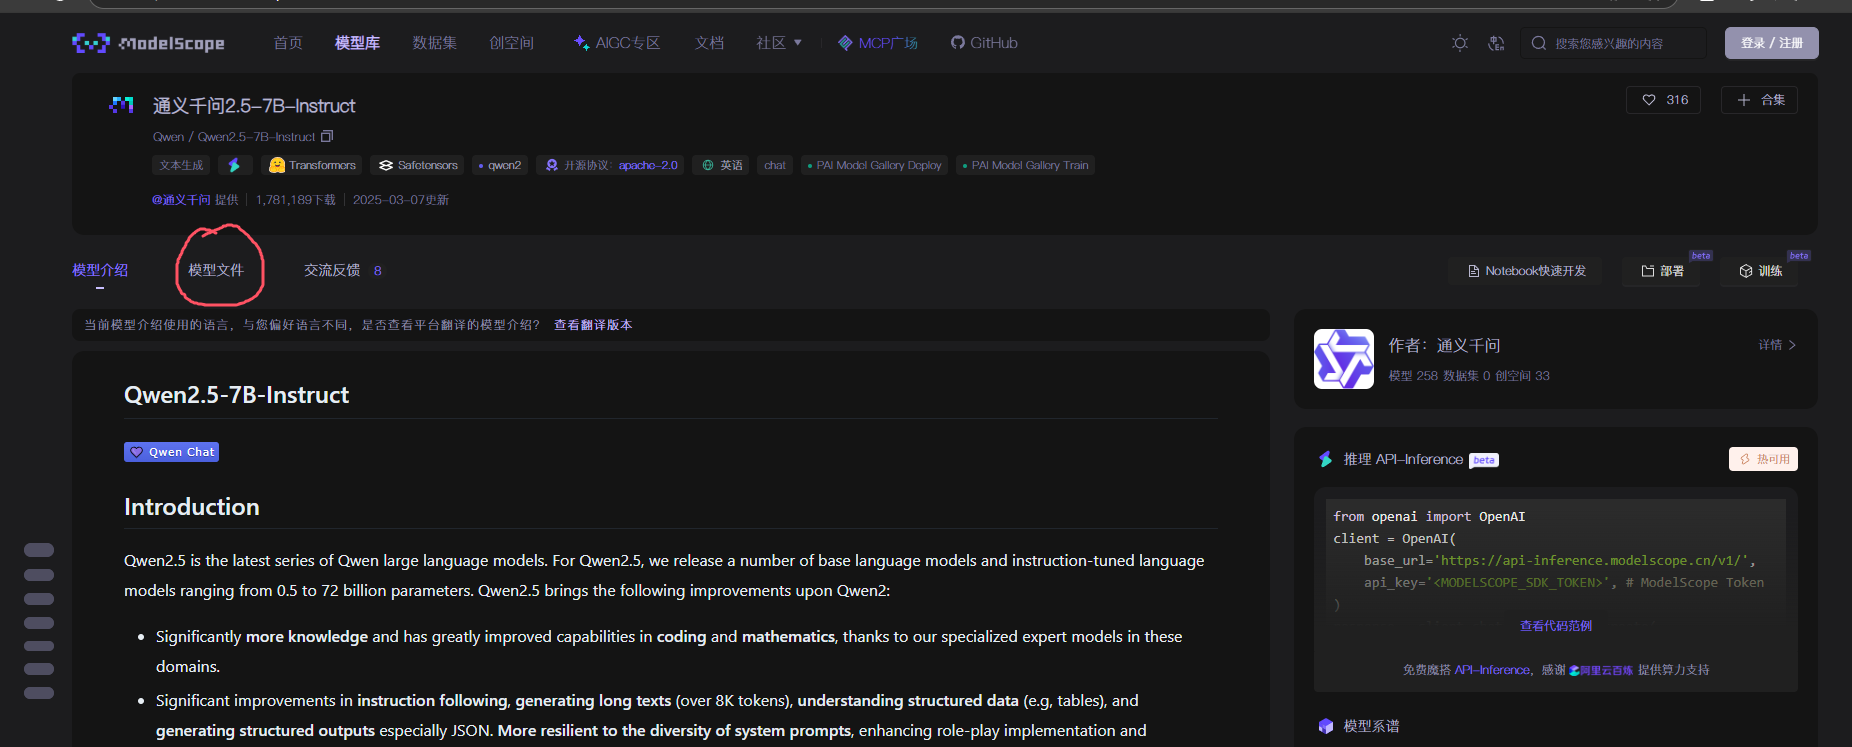Image resolution: width=1852 pixels, height=747 pixels.
Task: Click the author name 通义千问
Action: coord(1468,346)
